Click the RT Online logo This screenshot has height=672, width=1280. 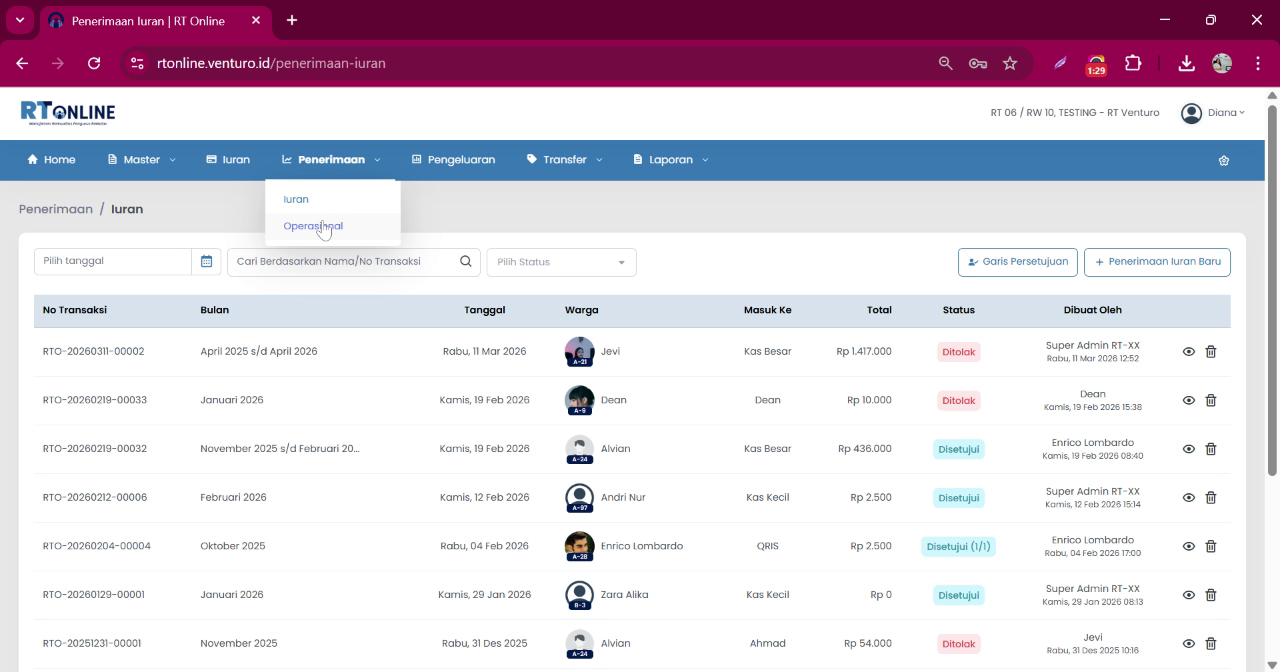(68, 112)
